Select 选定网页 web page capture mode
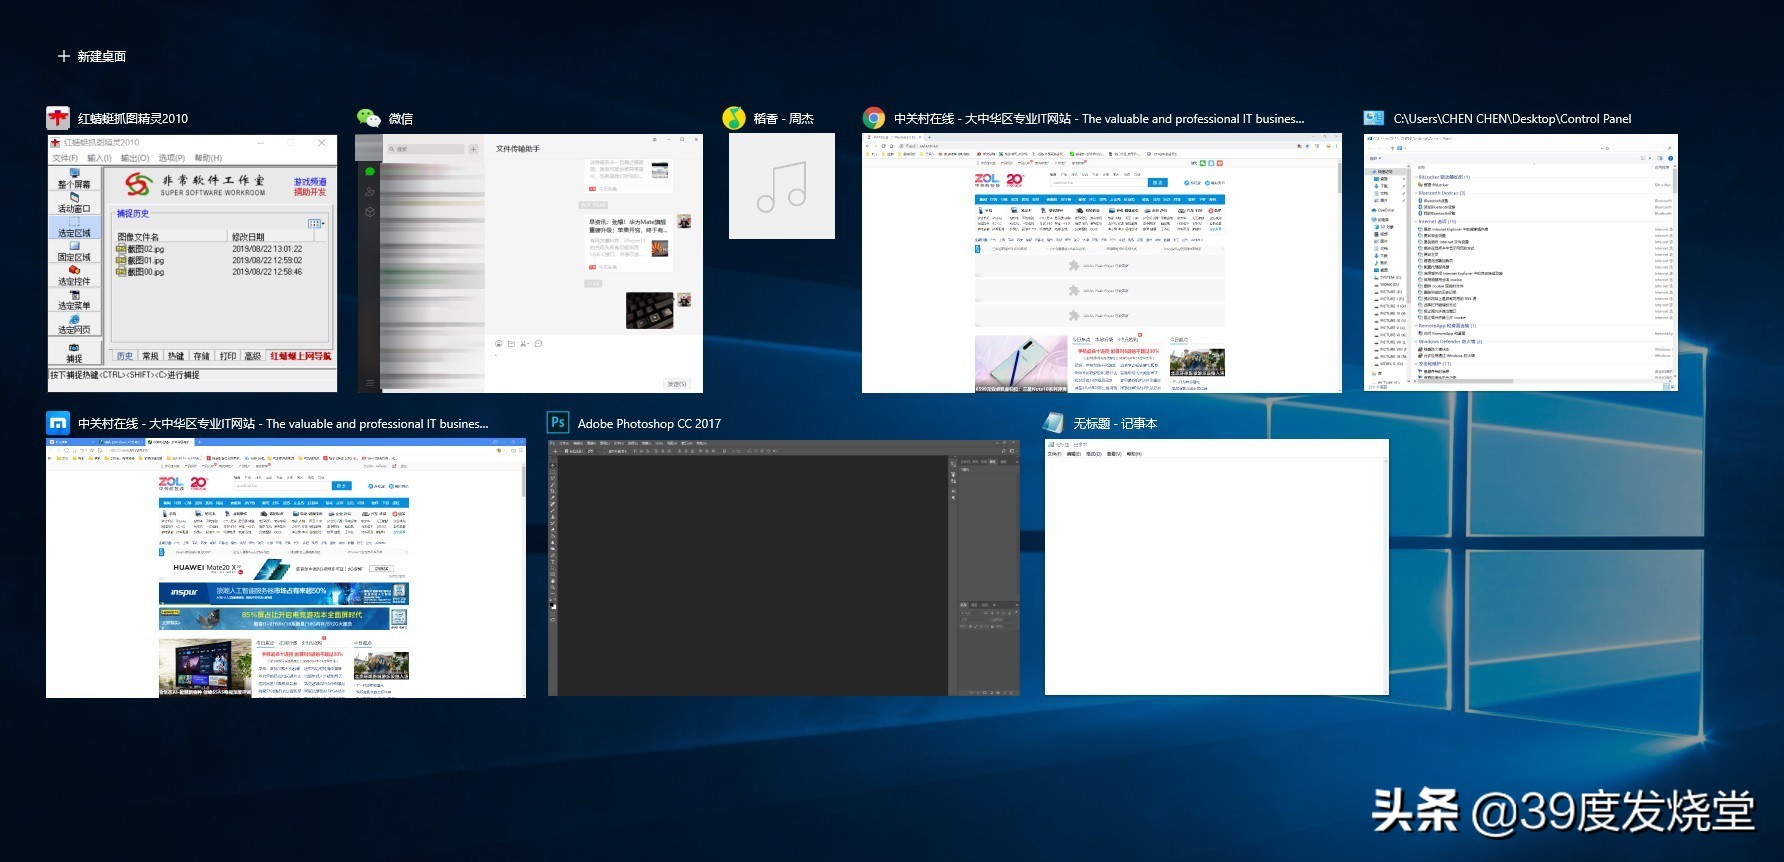The width and height of the screenshot is (1784, 862). [74, 323]
